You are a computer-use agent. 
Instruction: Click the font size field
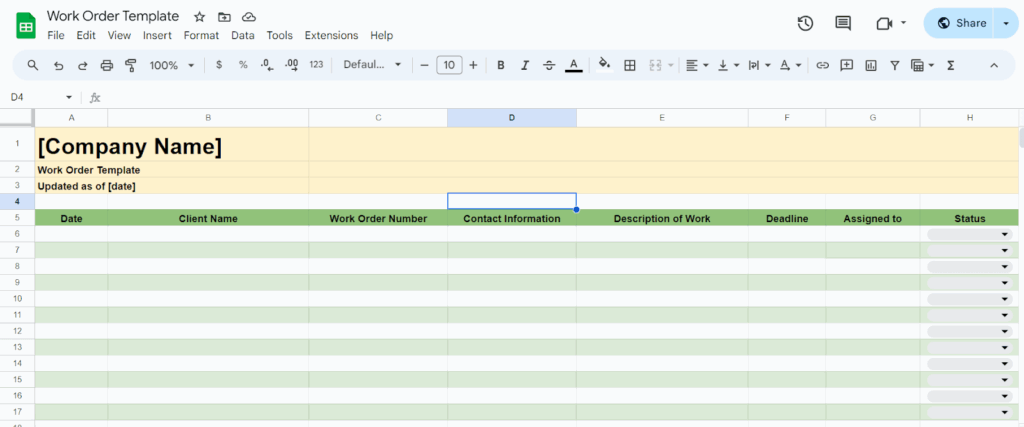tap(449, 65)
